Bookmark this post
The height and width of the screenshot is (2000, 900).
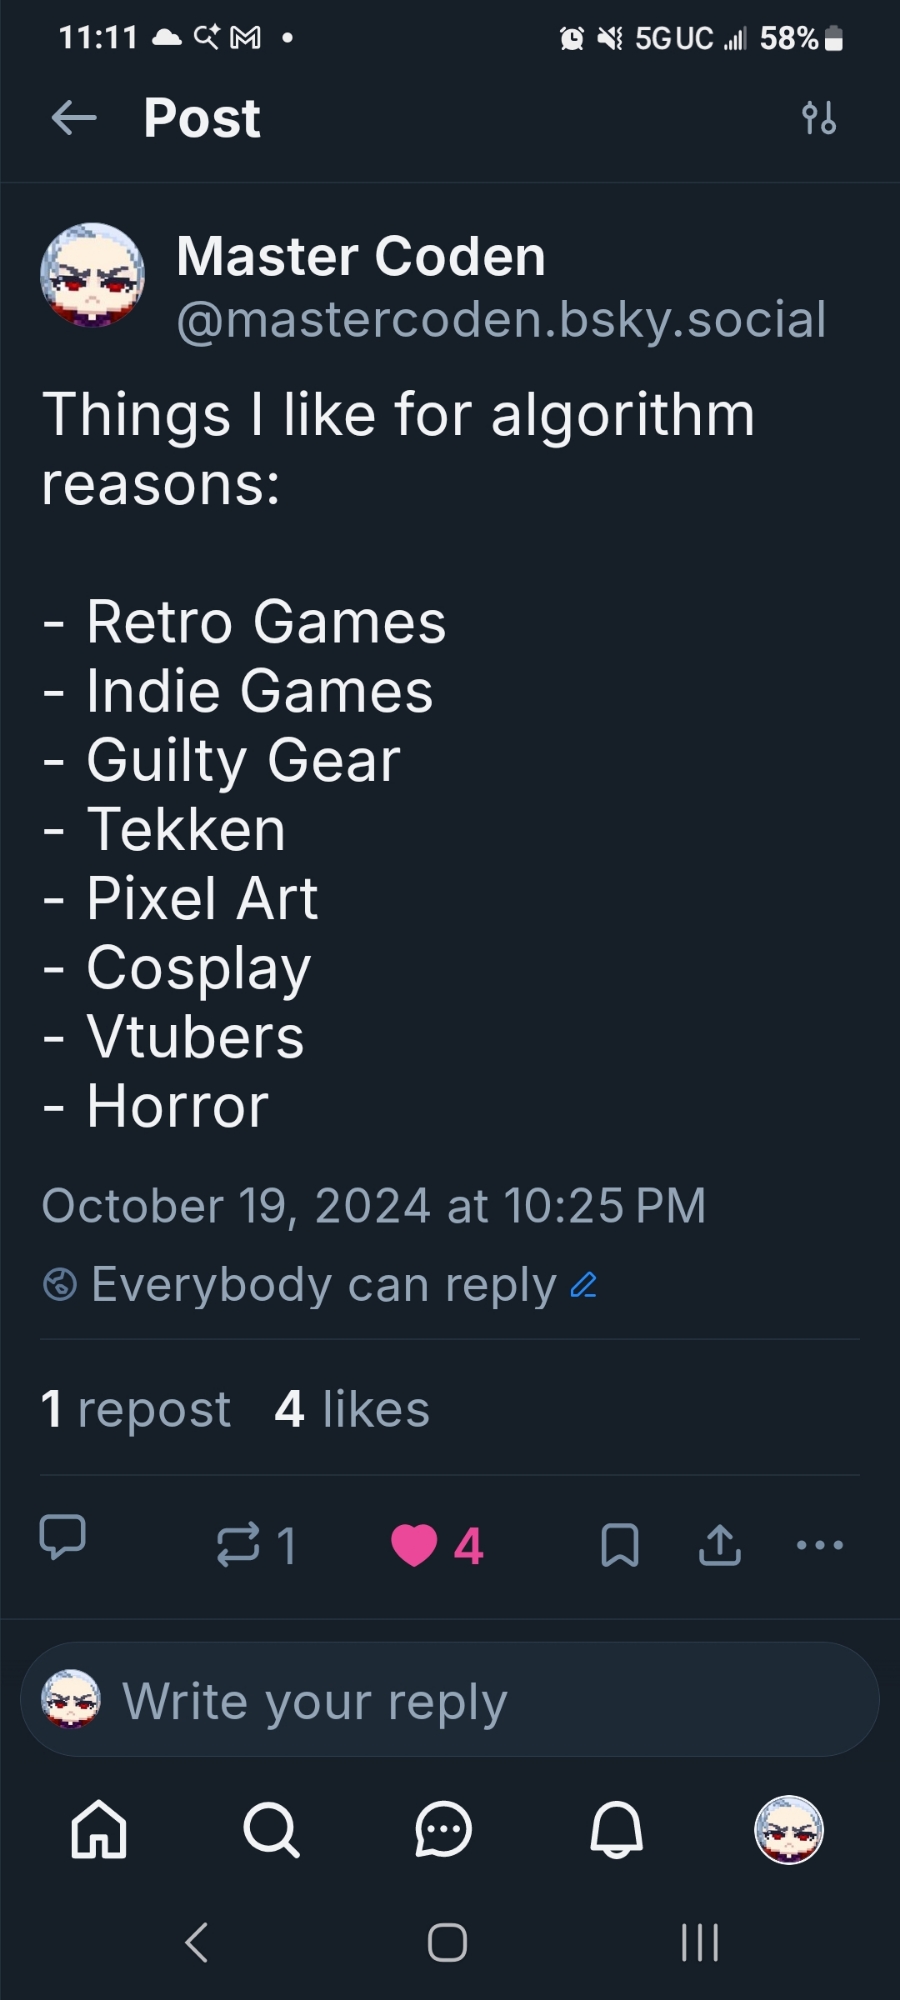pyautogui.click(x=620, y=1545)
